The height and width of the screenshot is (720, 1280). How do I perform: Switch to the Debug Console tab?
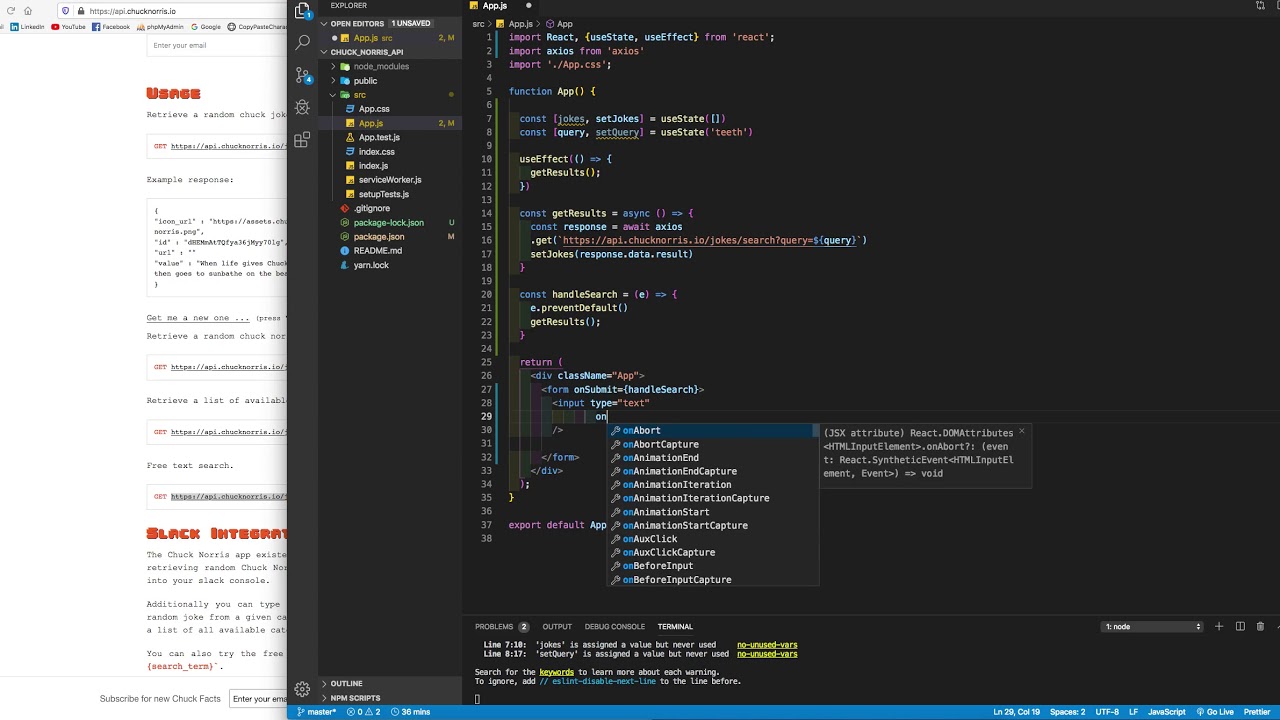click(x=614, y=627)
